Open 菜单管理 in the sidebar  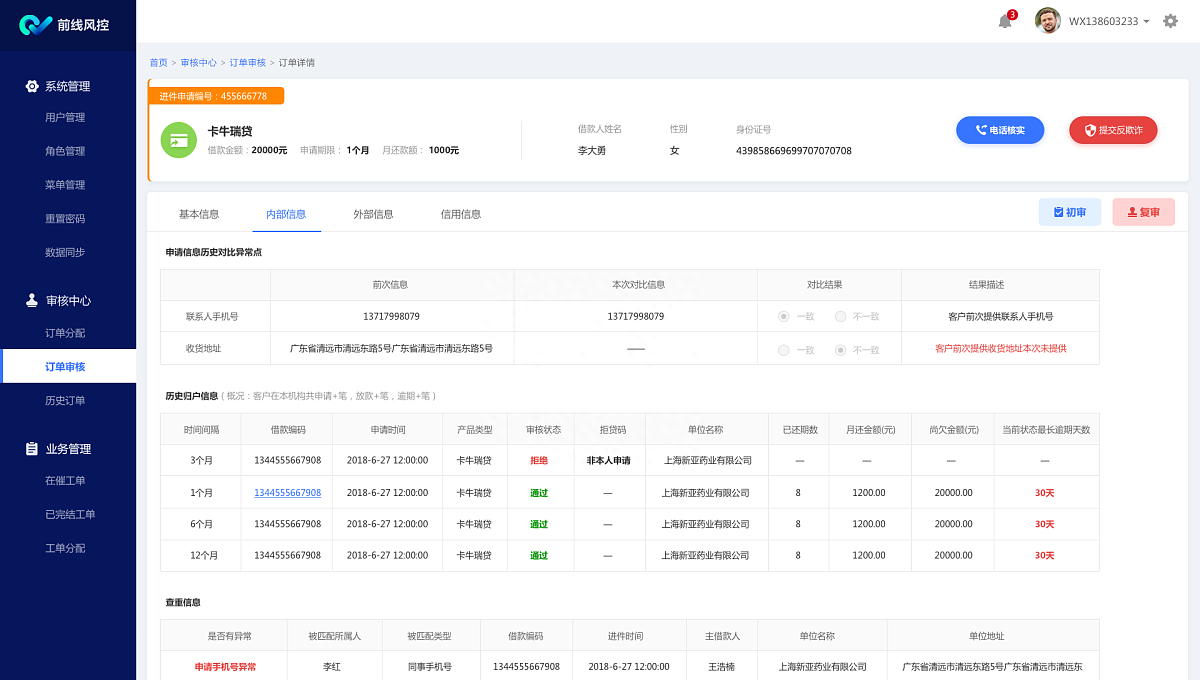point(65,185)
